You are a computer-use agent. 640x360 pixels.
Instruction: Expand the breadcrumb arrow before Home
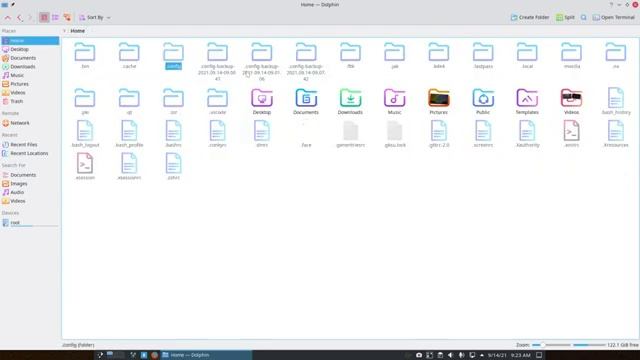click(64, 31)
